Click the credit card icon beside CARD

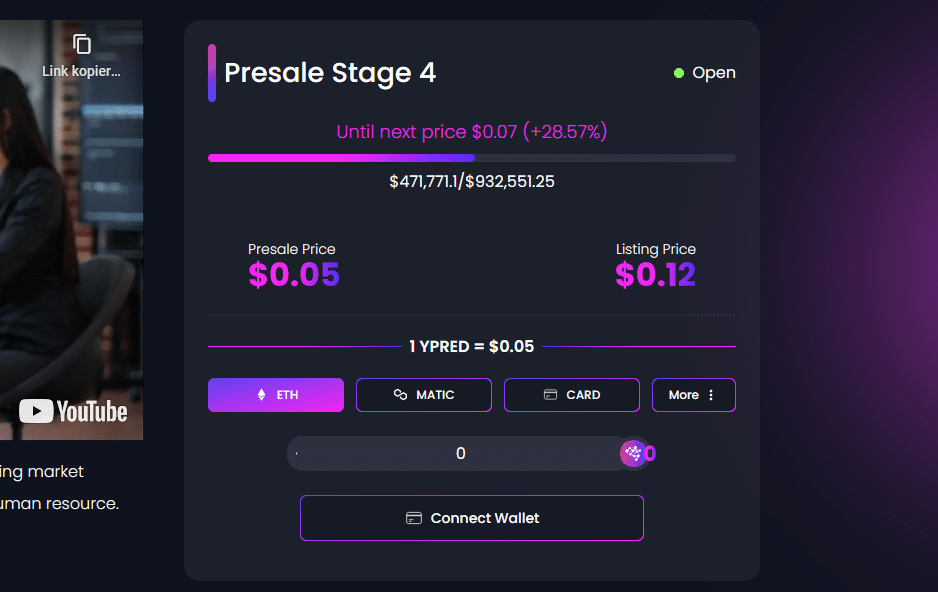pos(550,395)
